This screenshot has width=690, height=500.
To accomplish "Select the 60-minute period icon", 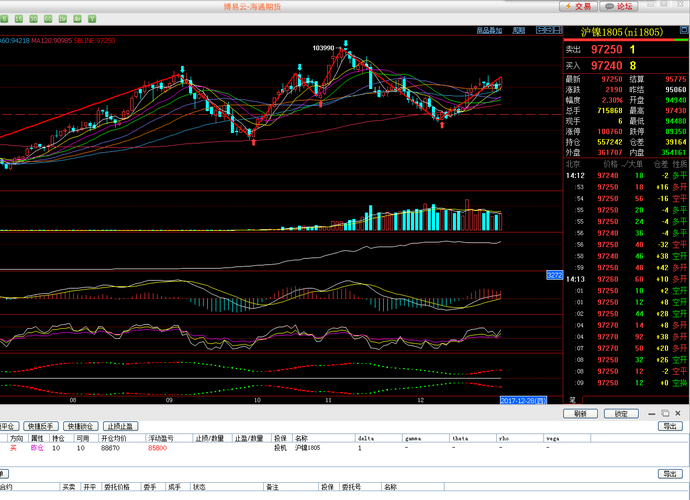I will coord(48,19).
